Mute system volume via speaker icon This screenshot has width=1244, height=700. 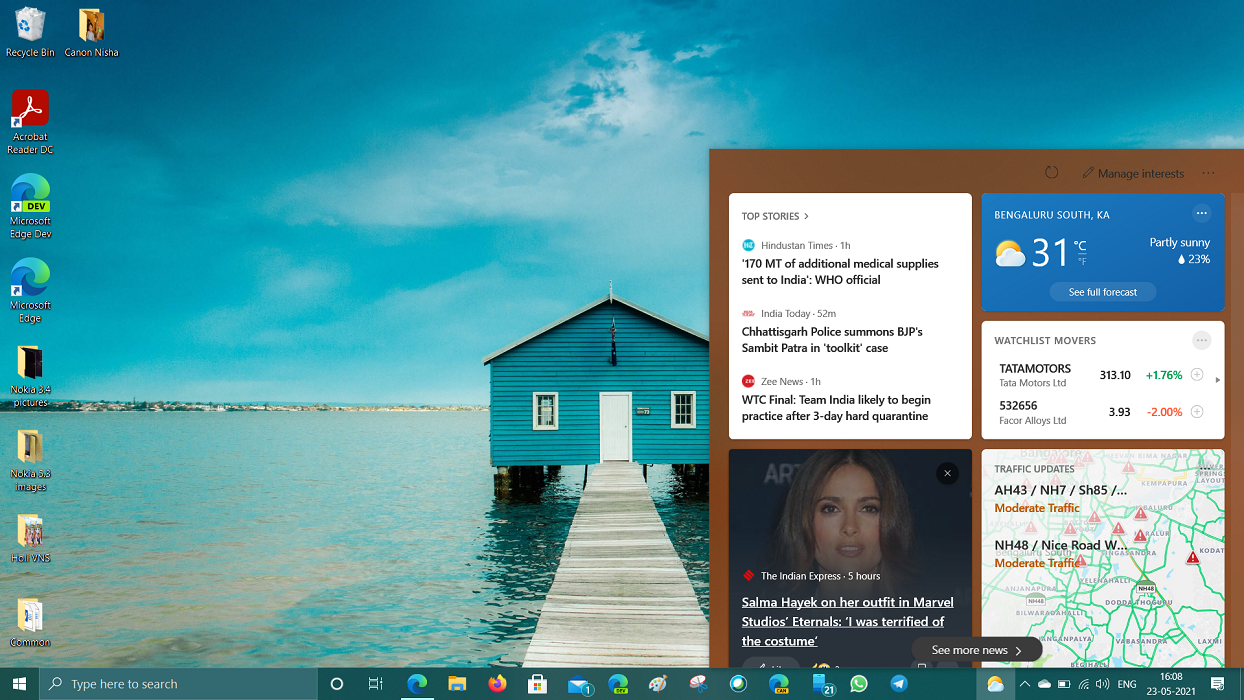[x=1105, y=684]
